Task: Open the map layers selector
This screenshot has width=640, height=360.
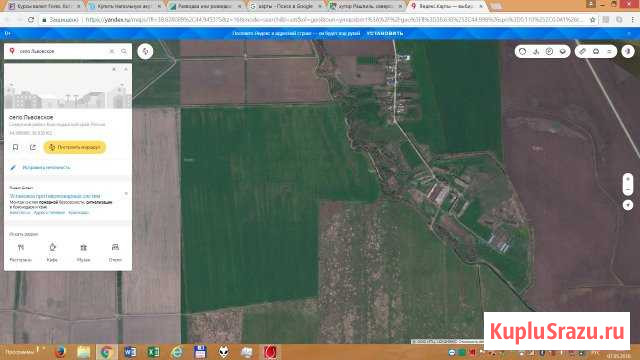Action: pos(563,51)
